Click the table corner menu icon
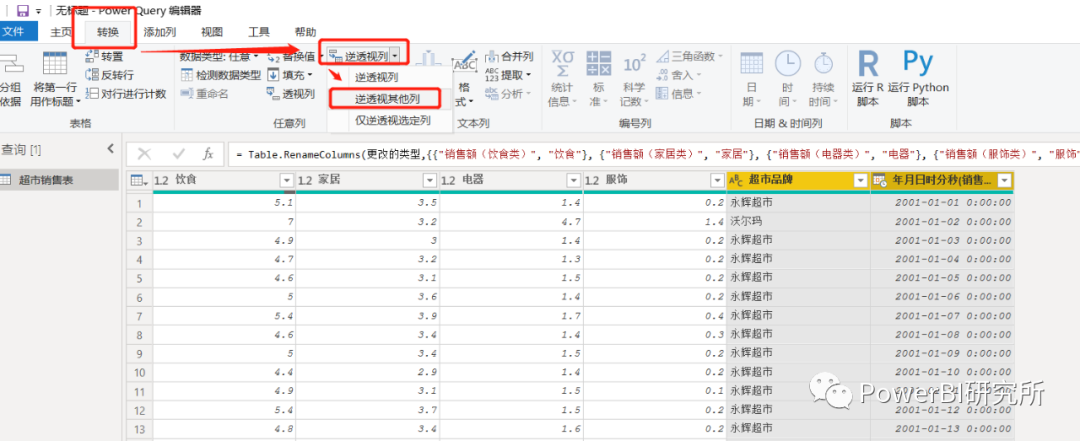Image resolution: width=1080 pixels, height=441 pixels. coord(139,181)
